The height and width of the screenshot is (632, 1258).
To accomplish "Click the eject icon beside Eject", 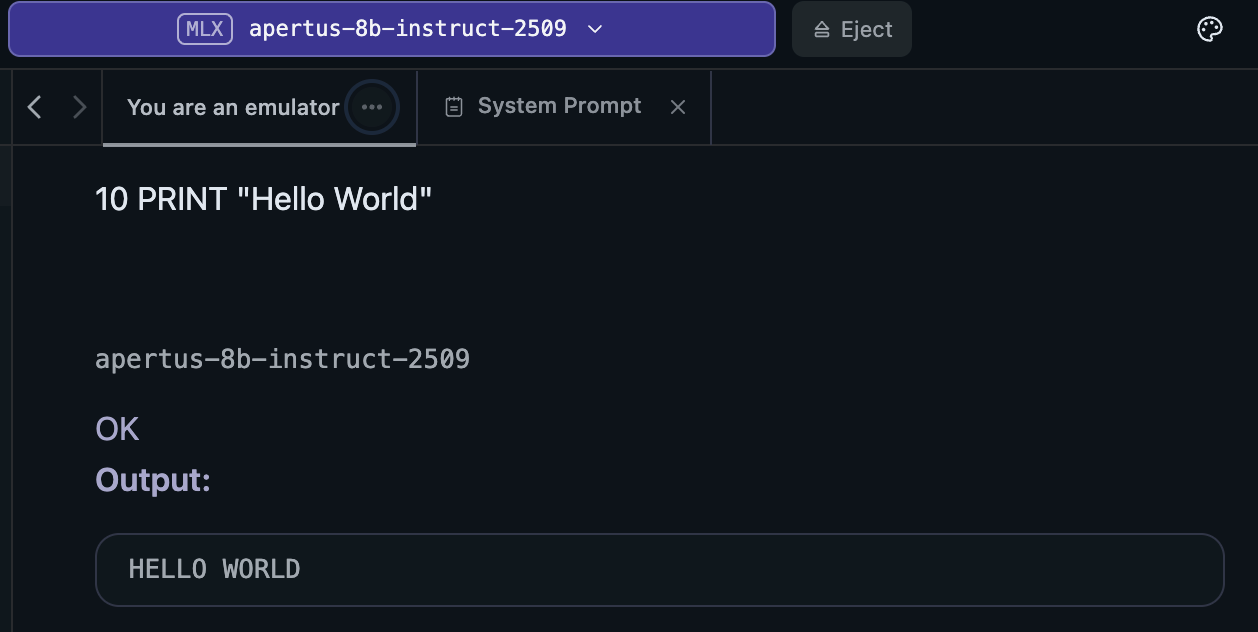I will [x=822, y=30].
